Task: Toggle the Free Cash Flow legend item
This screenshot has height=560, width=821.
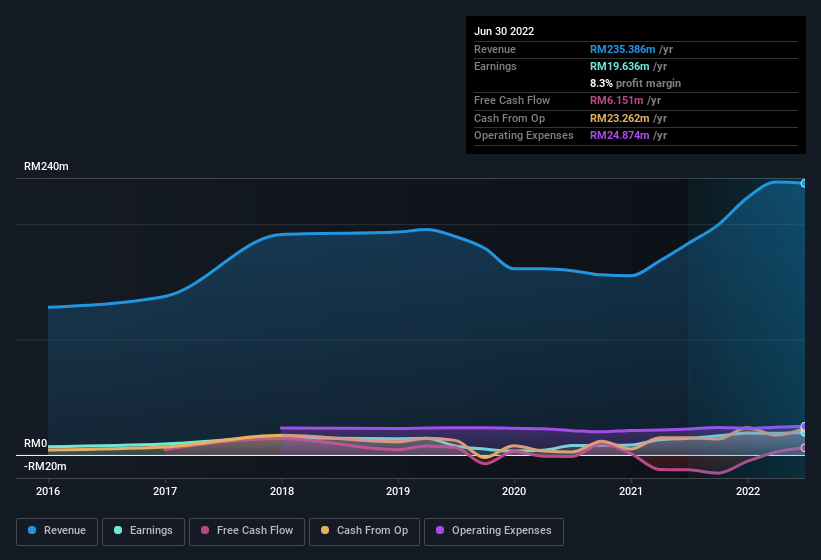Action: click(247, 530)
